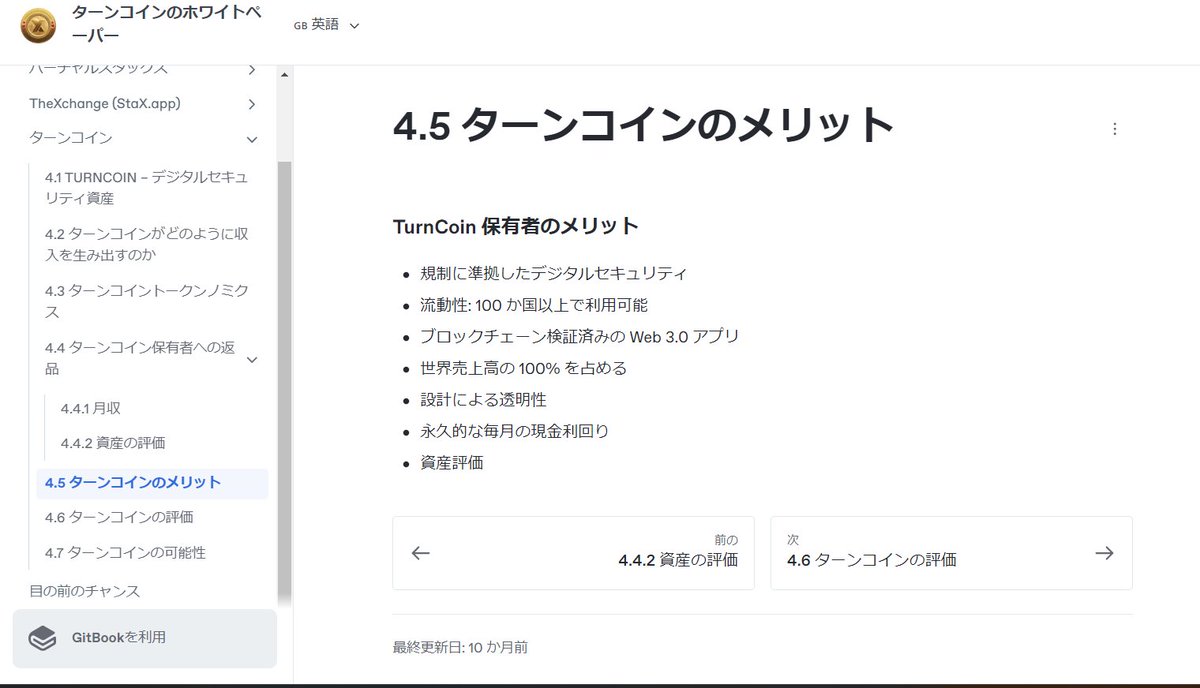Open 4.2 ターンコインがどのように収入を生み出すのか

click(148, 245)
